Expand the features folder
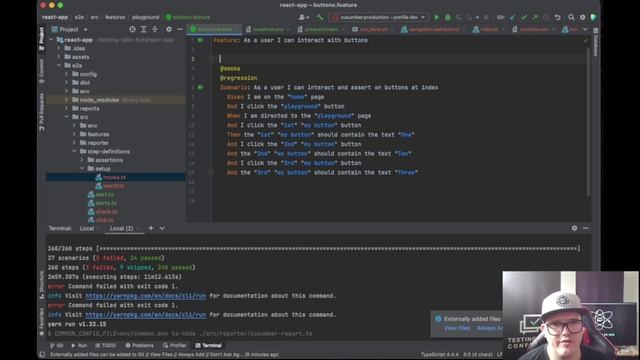 tap(74, 134)
